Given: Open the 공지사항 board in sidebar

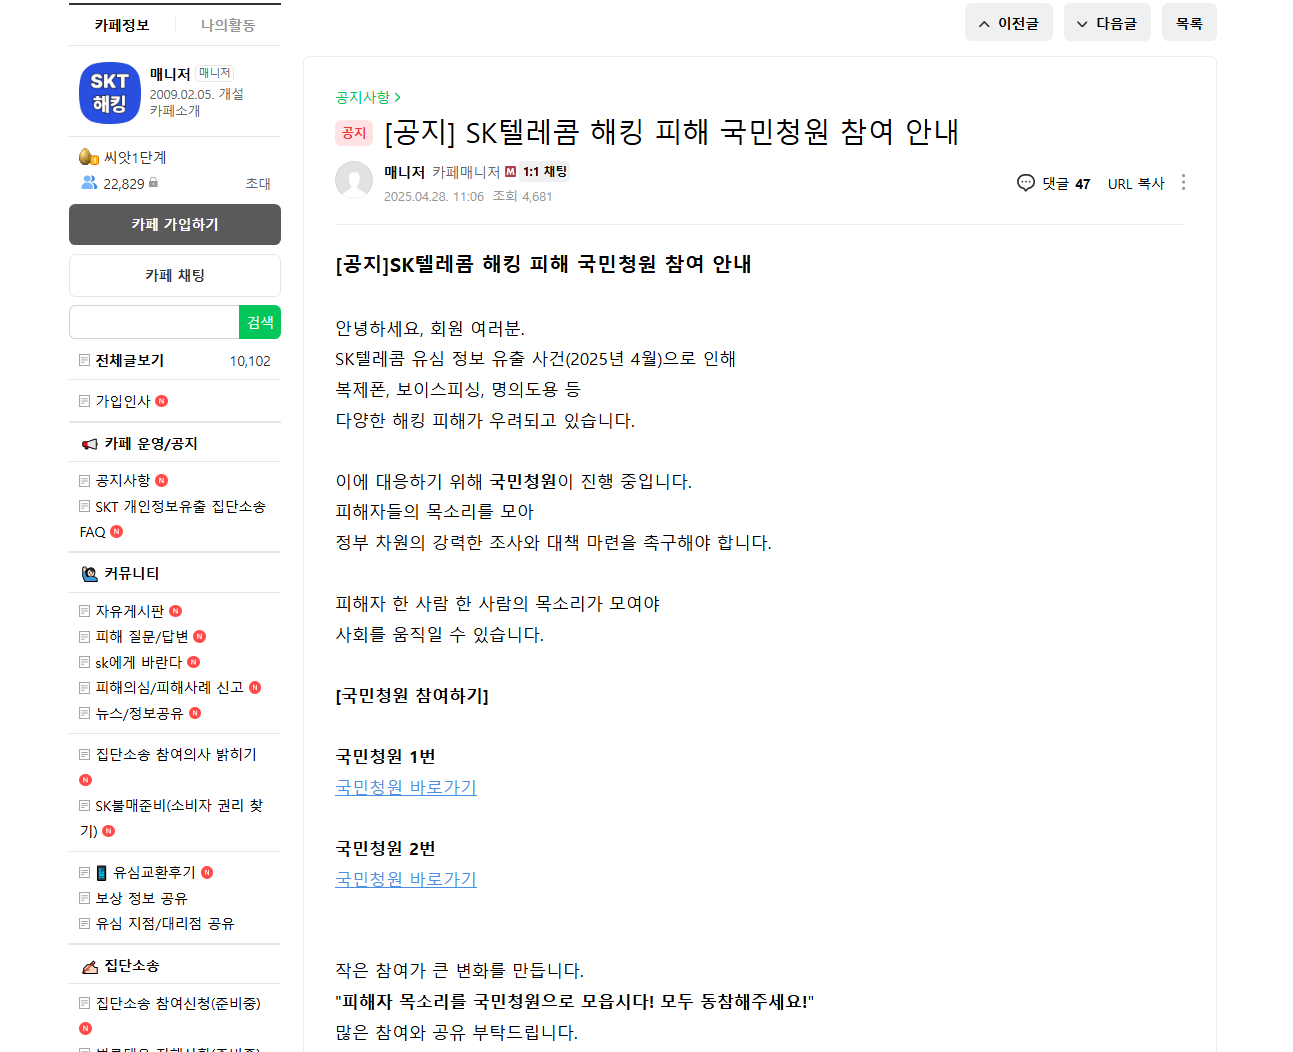Looking at the screenshot, I should point(123,481).
